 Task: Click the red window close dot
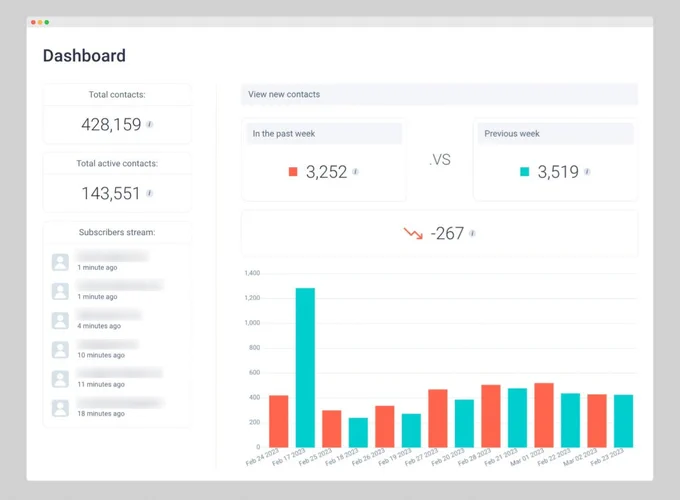click(x=33, y=22)
